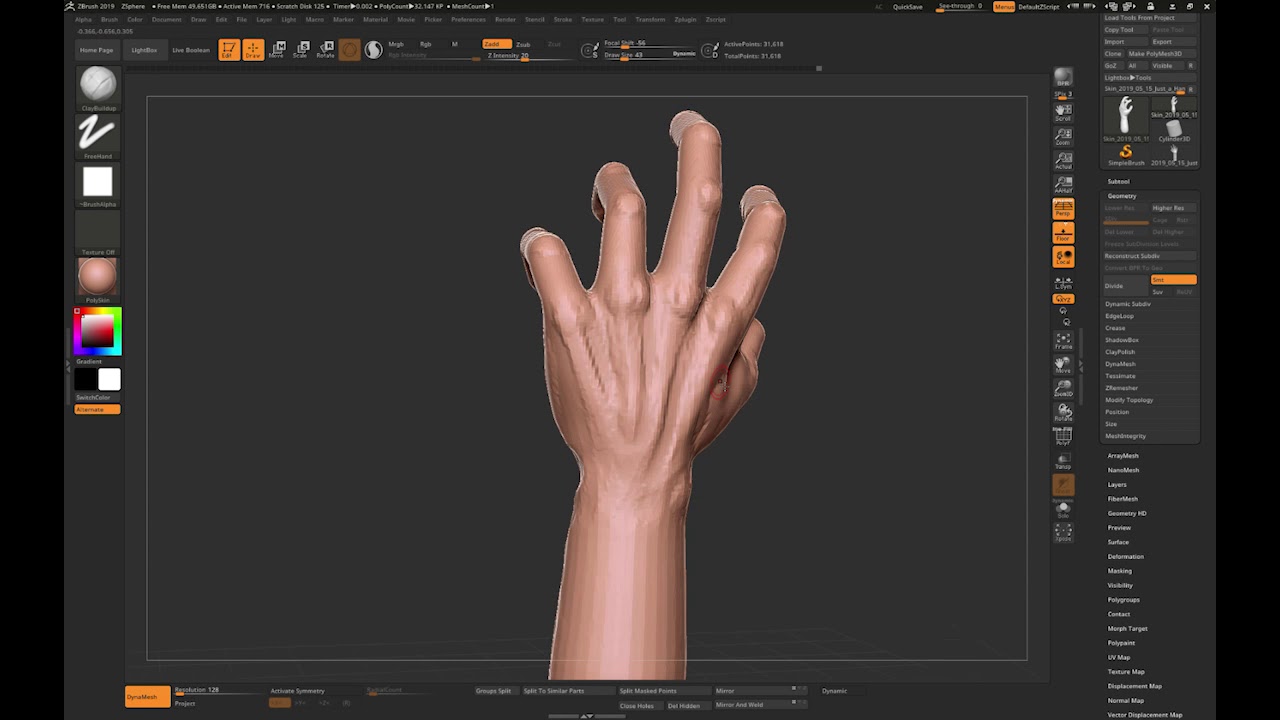The image size is (1280, 720).
Task: Click the QuickSave button
Action: [x=908, y=7]
